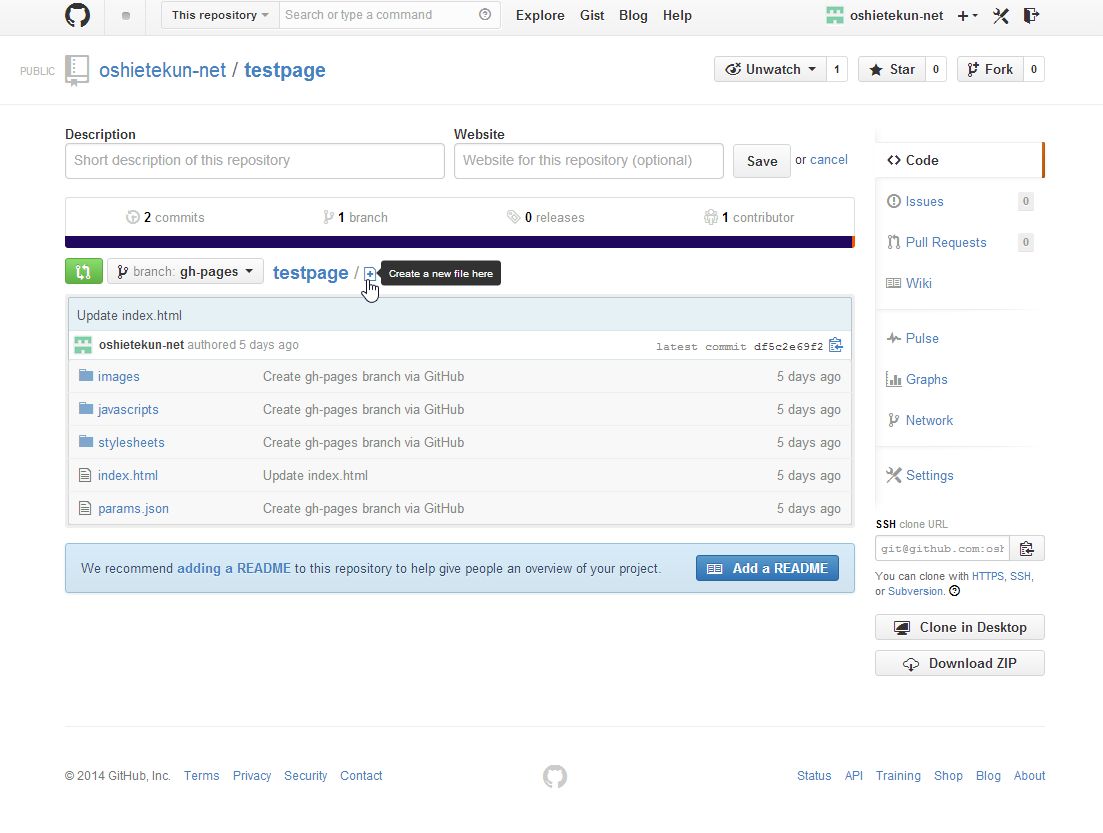The image size is (1103, 833).
Task: Open the Terms footer link
Action: pos(202,775)
